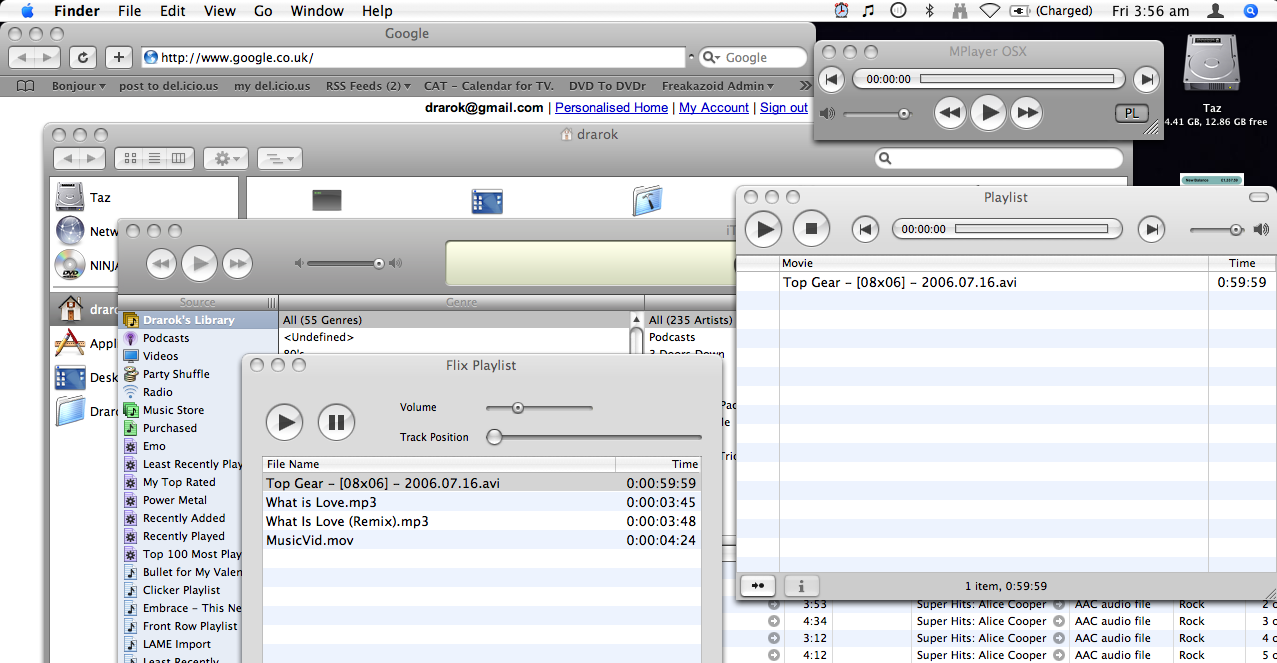
Task: Switch Finder window to list view
Action: [155, 158]
